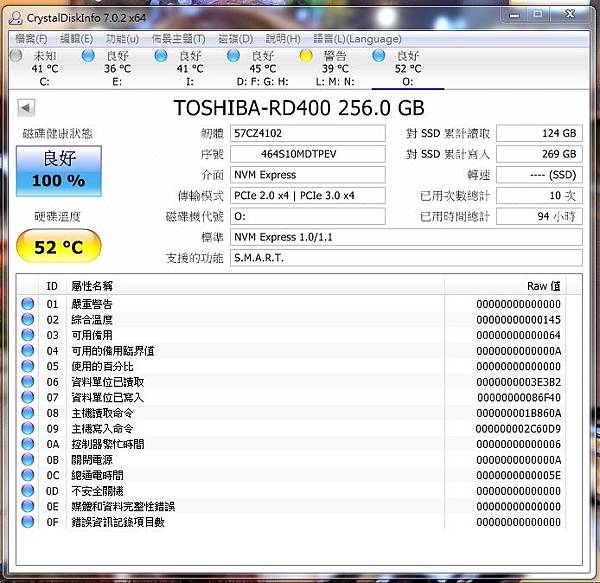Click status icon of attribute 02 綜合溫度
The image size is (600, 583).
(x=28, y=319)
